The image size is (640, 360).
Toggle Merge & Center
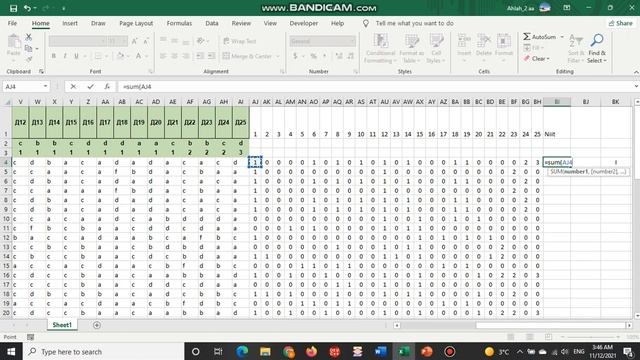tap(247, 56)
